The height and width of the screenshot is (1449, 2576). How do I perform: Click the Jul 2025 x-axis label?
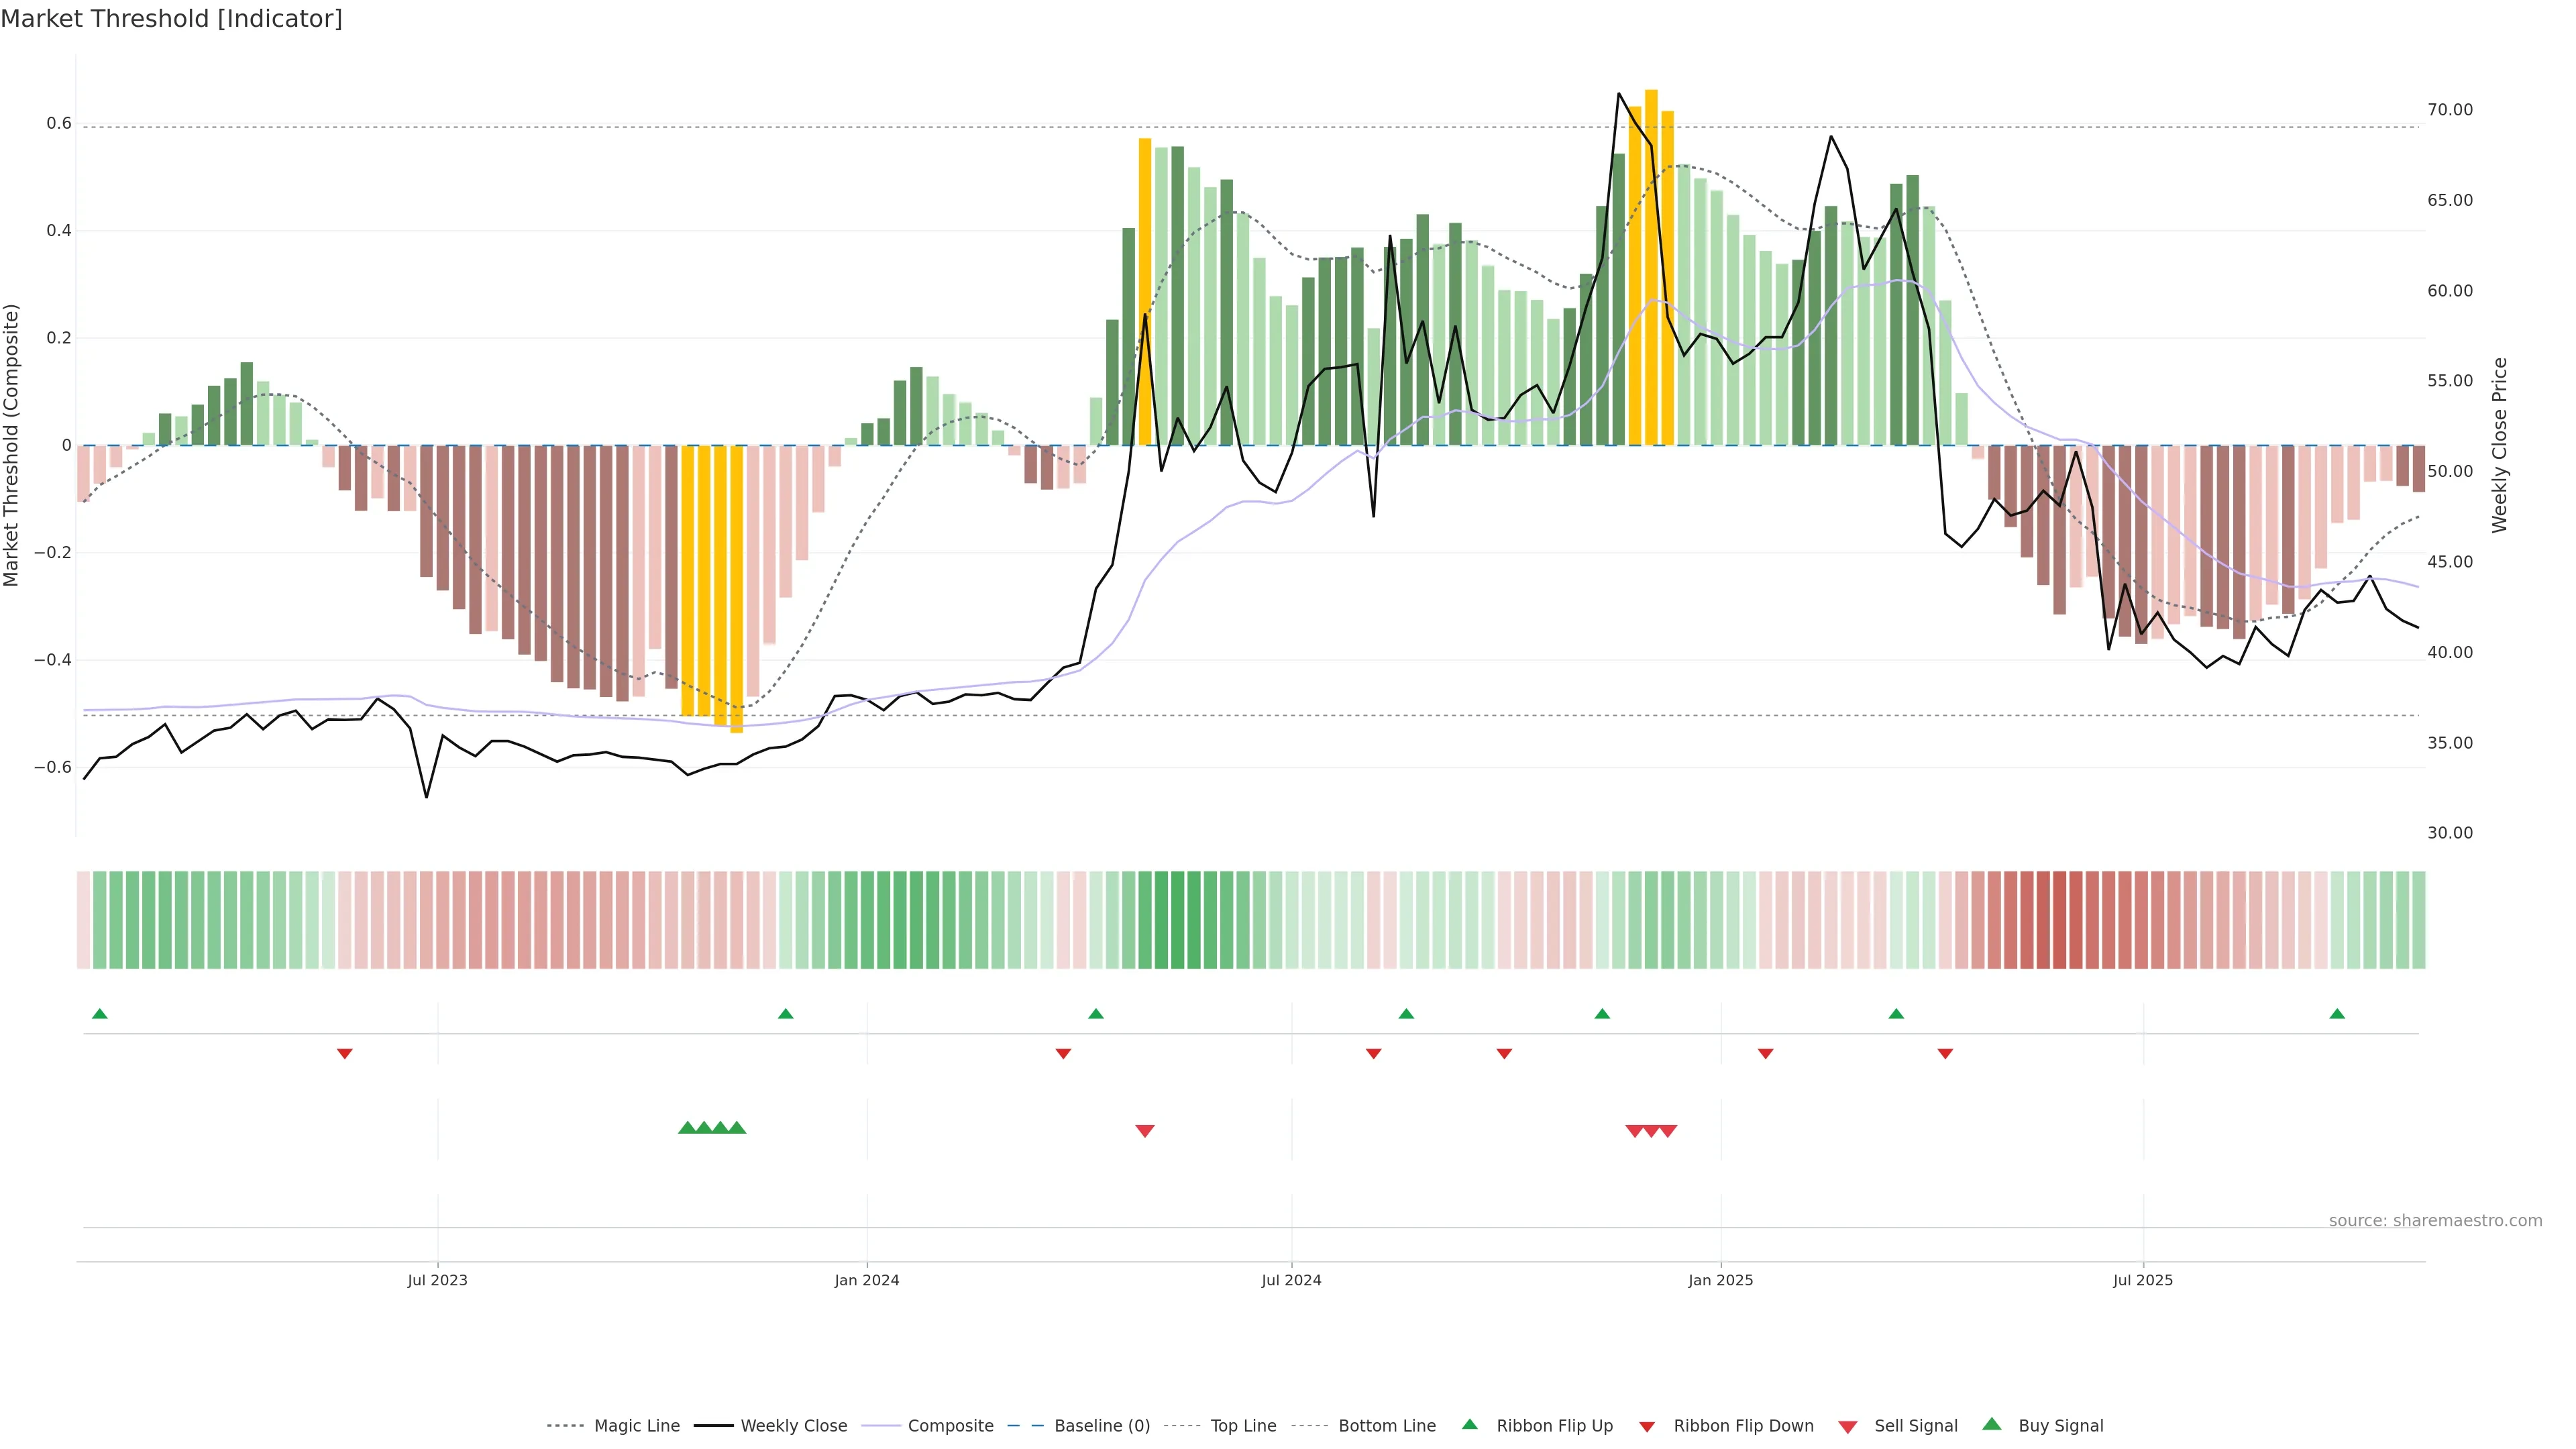2143,1280
